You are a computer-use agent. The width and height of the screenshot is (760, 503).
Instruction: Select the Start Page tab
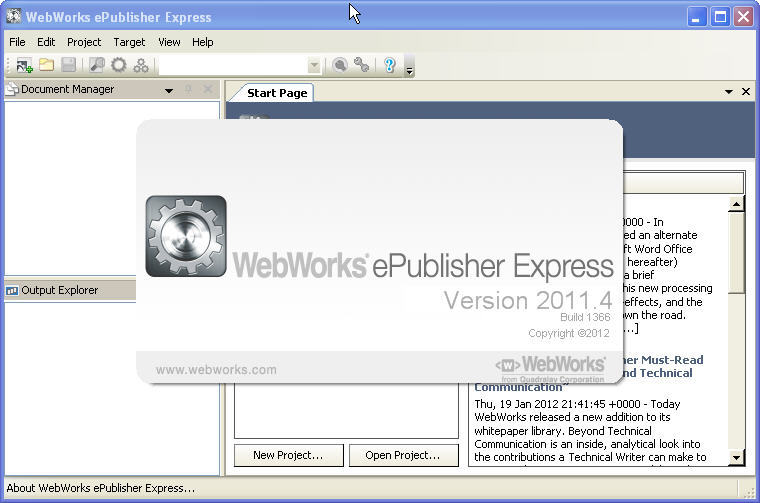277,93
